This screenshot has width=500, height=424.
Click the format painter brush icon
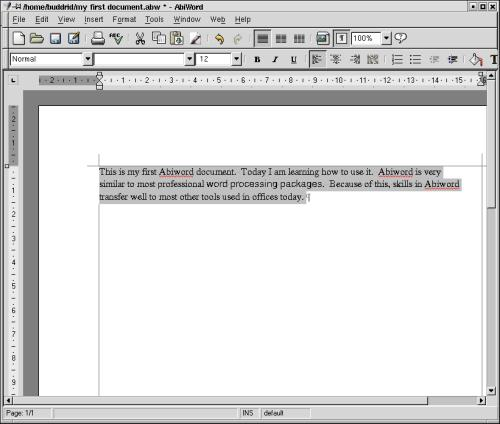[196, 39]
